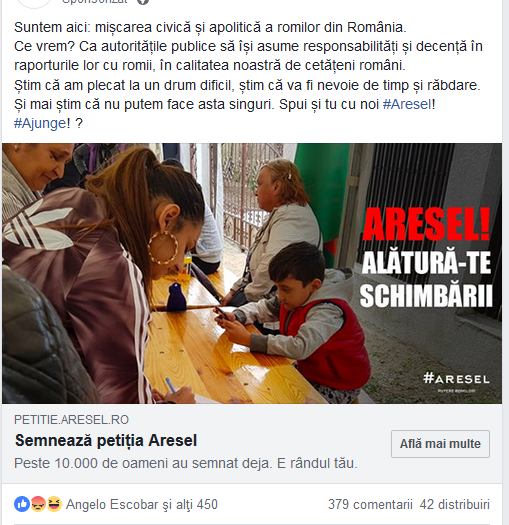
Task: Open the #Aresel hashtag link
Action: click(x=407, y=104)
